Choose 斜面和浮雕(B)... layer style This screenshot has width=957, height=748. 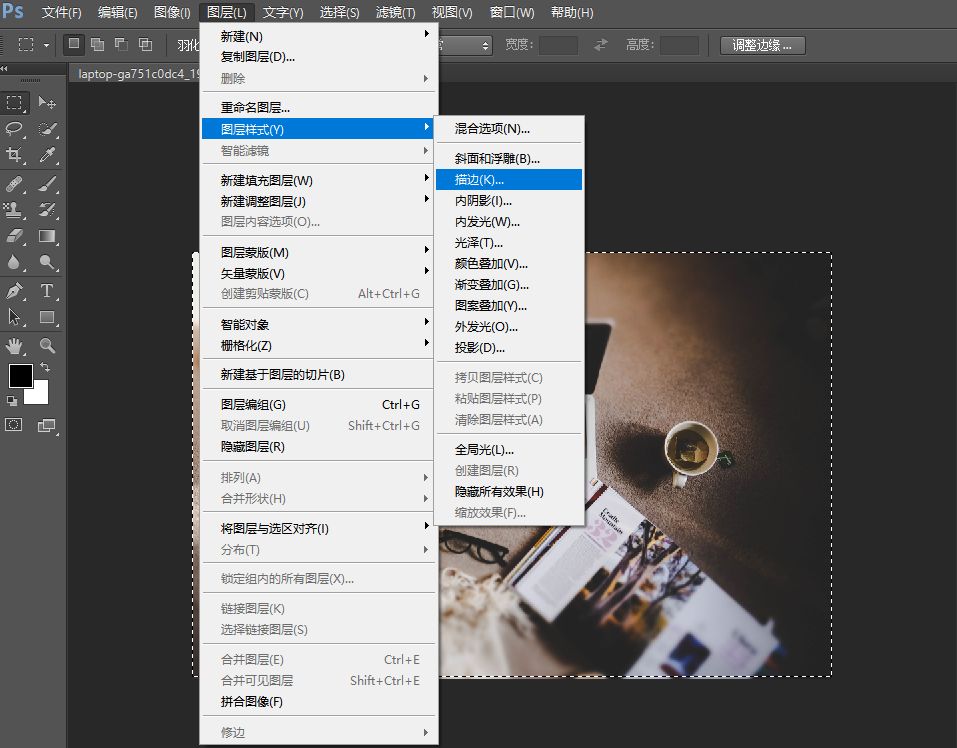coord(509,159)
